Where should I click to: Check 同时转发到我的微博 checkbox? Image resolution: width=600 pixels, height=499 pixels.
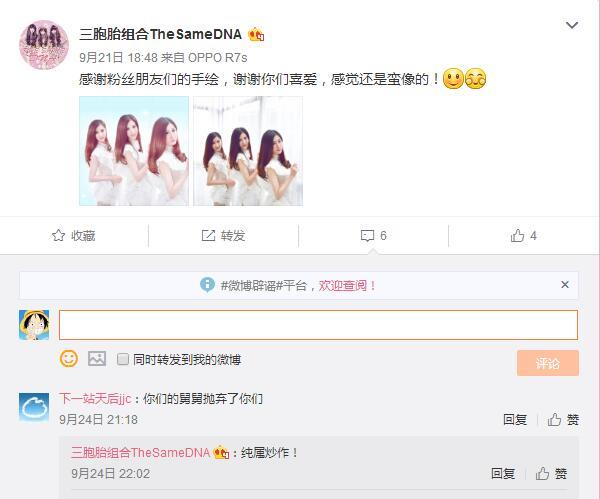coord(123,359)
